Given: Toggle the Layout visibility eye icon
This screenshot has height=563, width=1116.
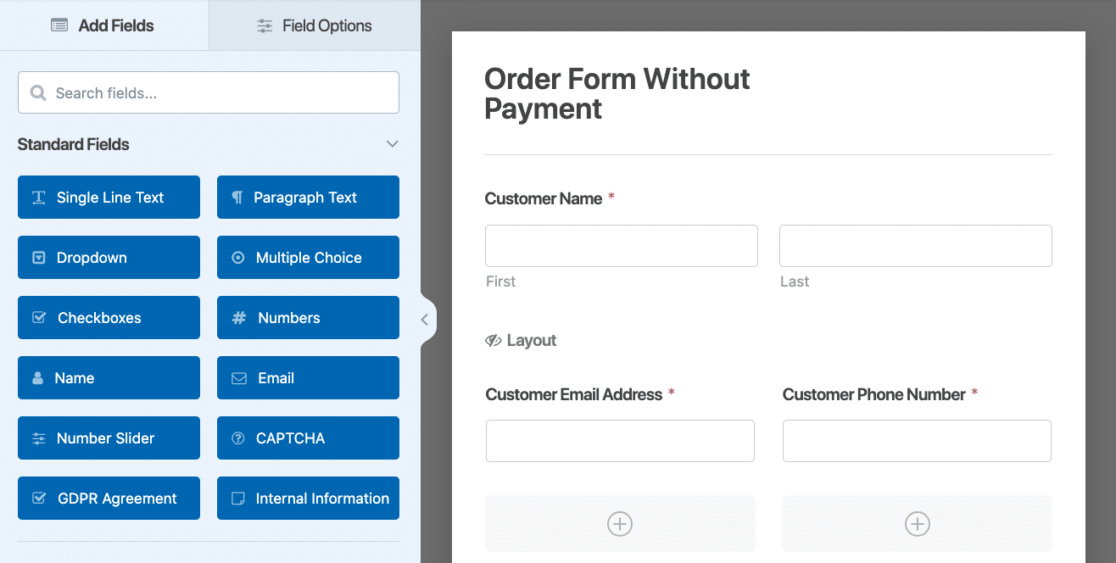Looking at the screenshot, I should point(493,341).
